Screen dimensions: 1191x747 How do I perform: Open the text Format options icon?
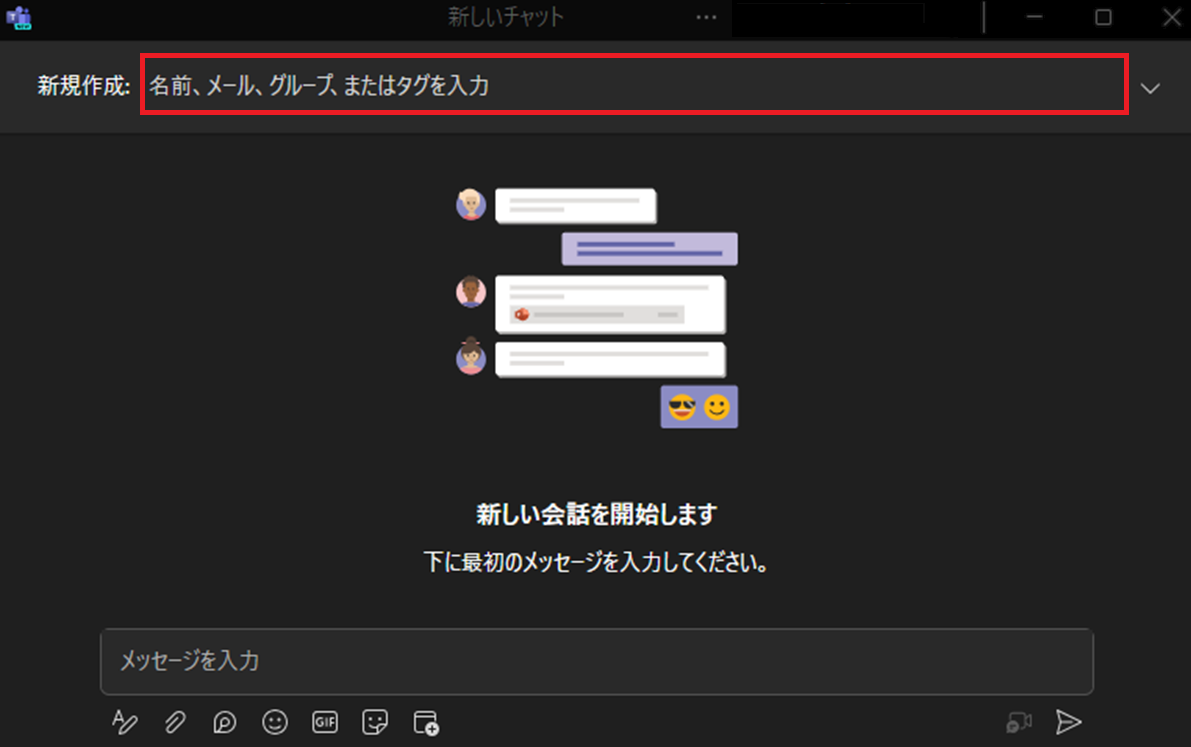point(125,722)
